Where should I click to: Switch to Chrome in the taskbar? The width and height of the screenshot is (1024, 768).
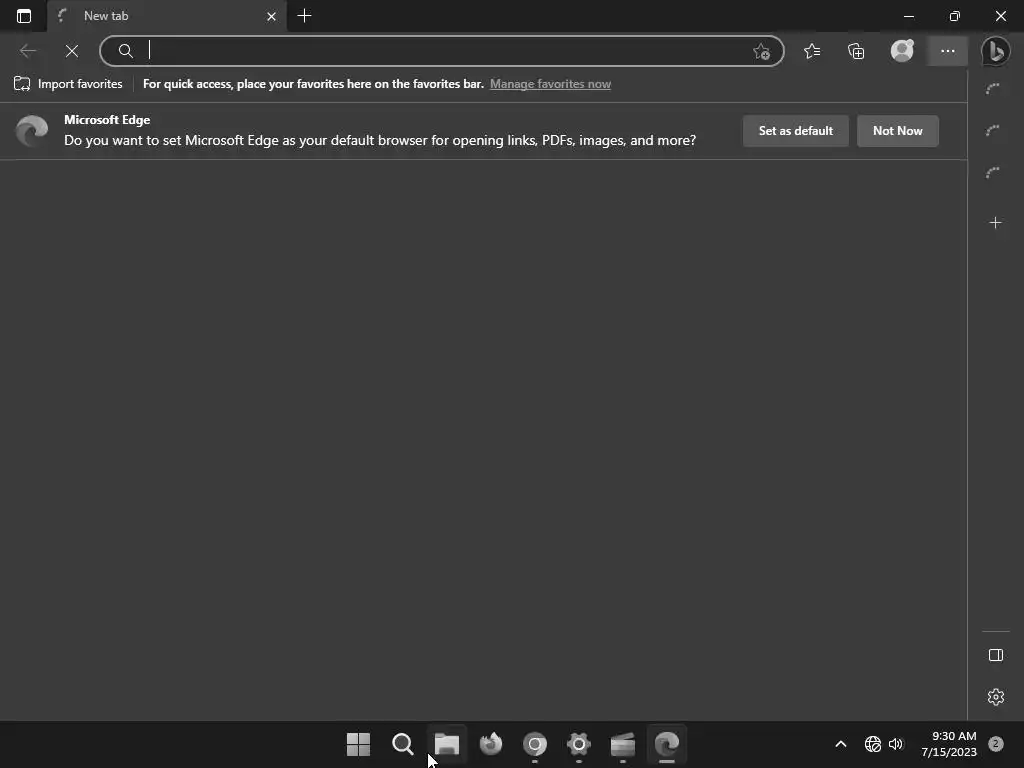[x=535, y=744]
